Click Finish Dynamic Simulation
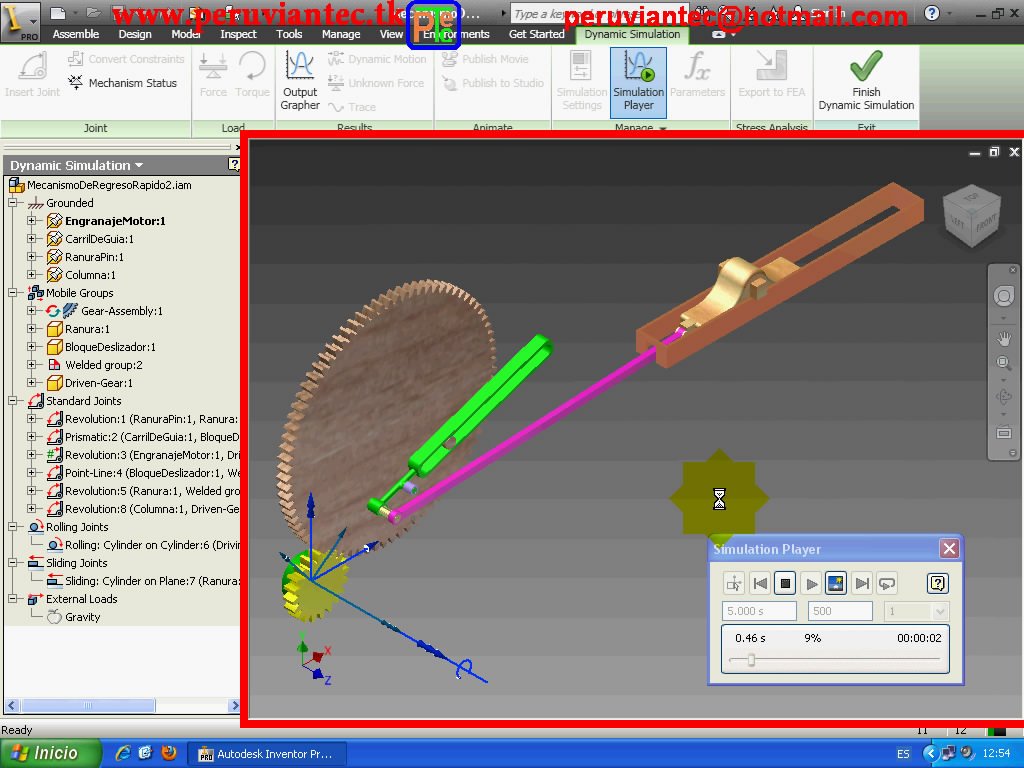Image resolution: width=1024 pixels, height=768 pixels. tap(866, 82)
